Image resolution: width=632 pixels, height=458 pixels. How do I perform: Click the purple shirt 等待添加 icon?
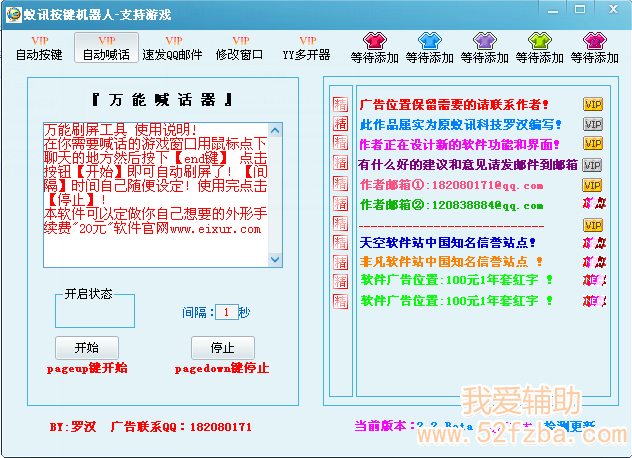pos(484,41)
